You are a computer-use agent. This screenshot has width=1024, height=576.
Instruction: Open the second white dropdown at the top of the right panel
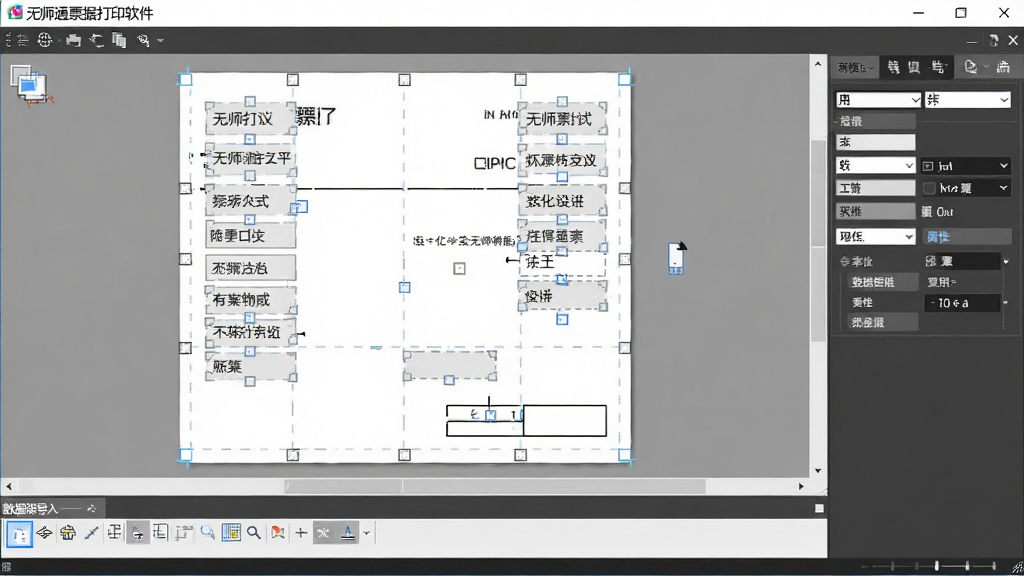click(968, 99)
